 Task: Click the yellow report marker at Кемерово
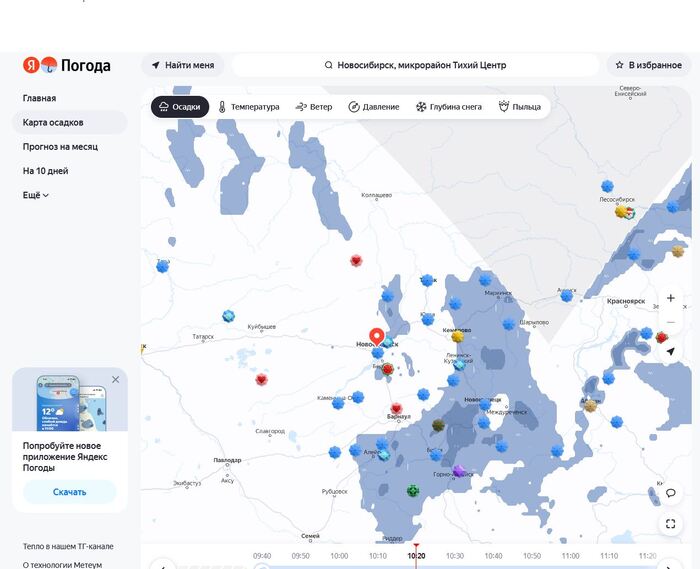pos(457,336)
